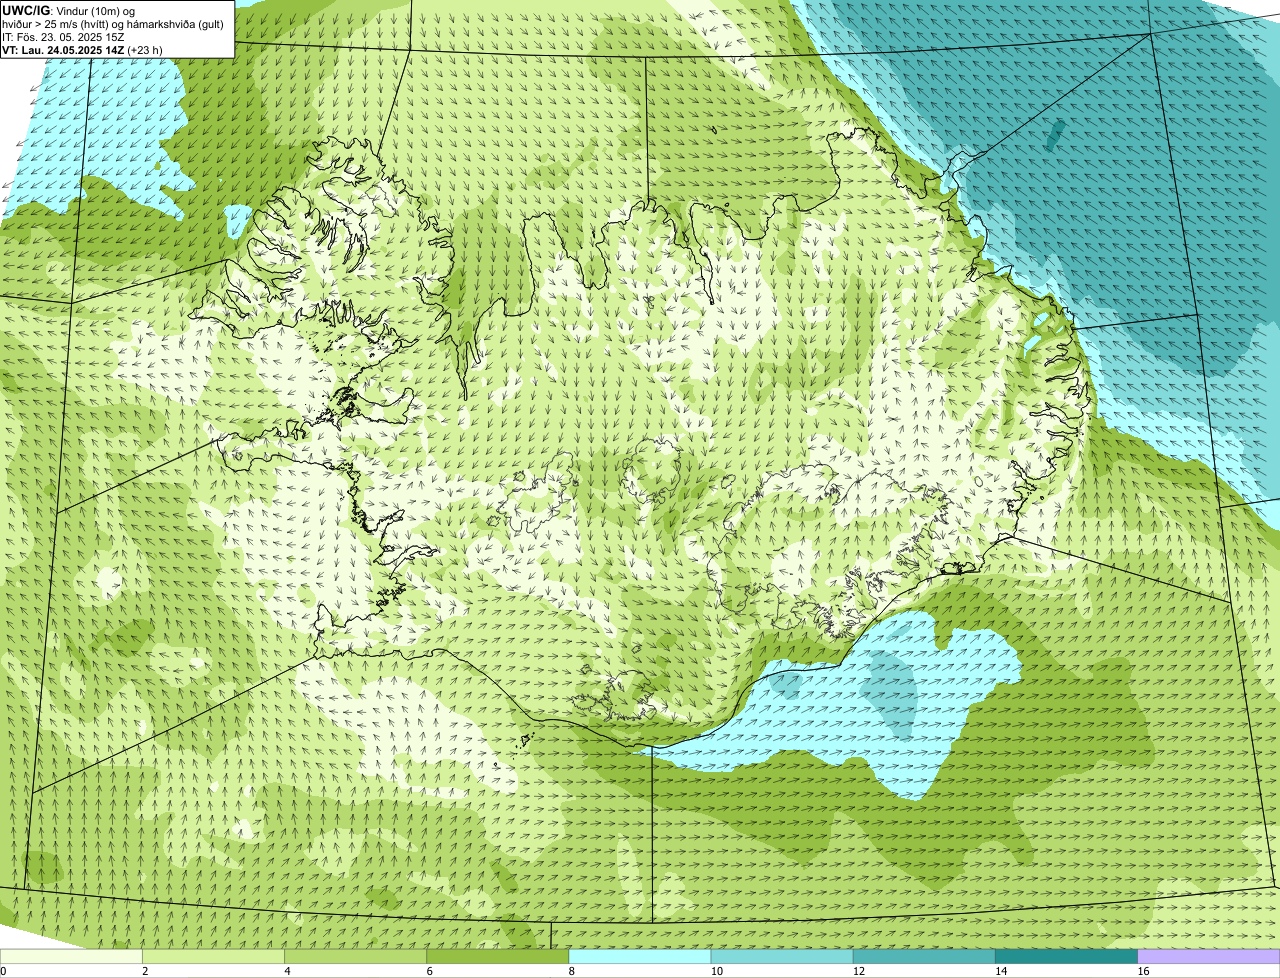Click the legend scale label "8"
1280x978 pixels.
tap(572, 971)
